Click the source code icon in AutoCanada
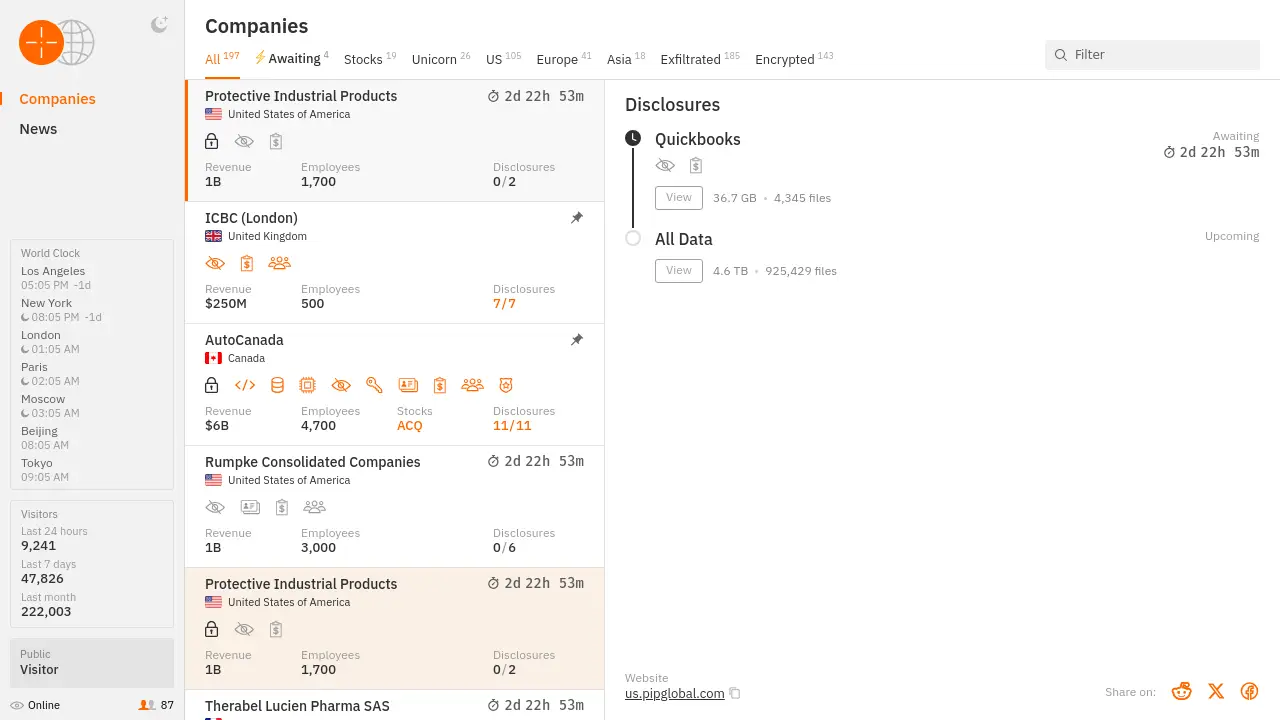 tap(245, 385)
